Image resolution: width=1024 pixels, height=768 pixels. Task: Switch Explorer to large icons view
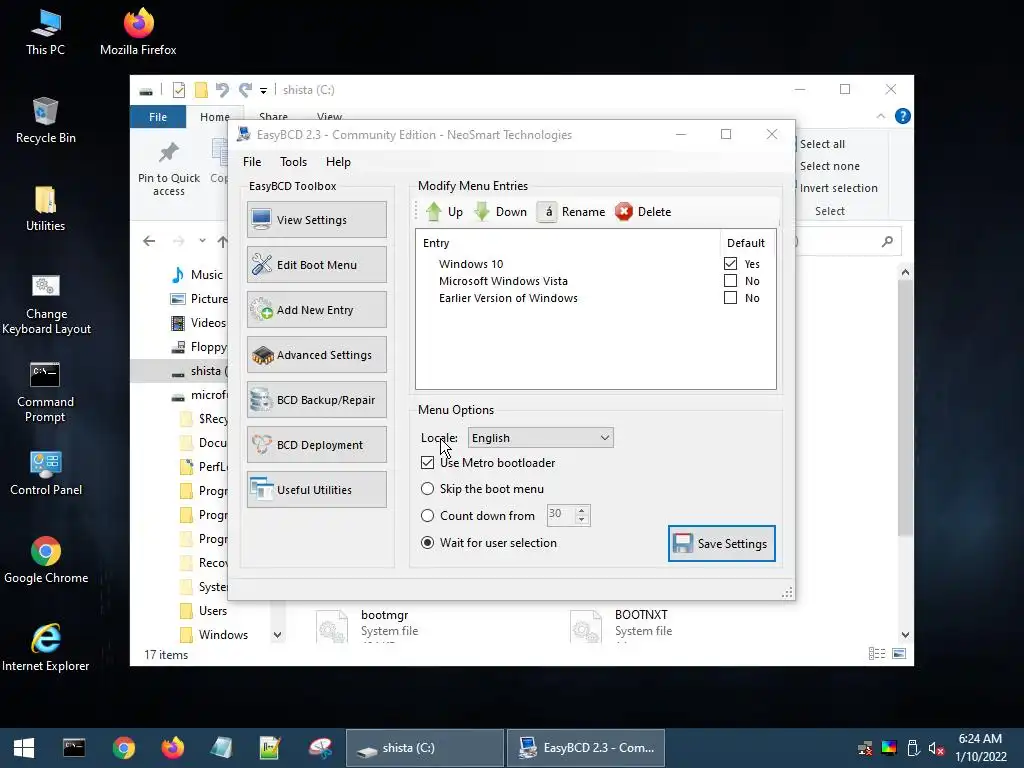(x=899, y=654)
